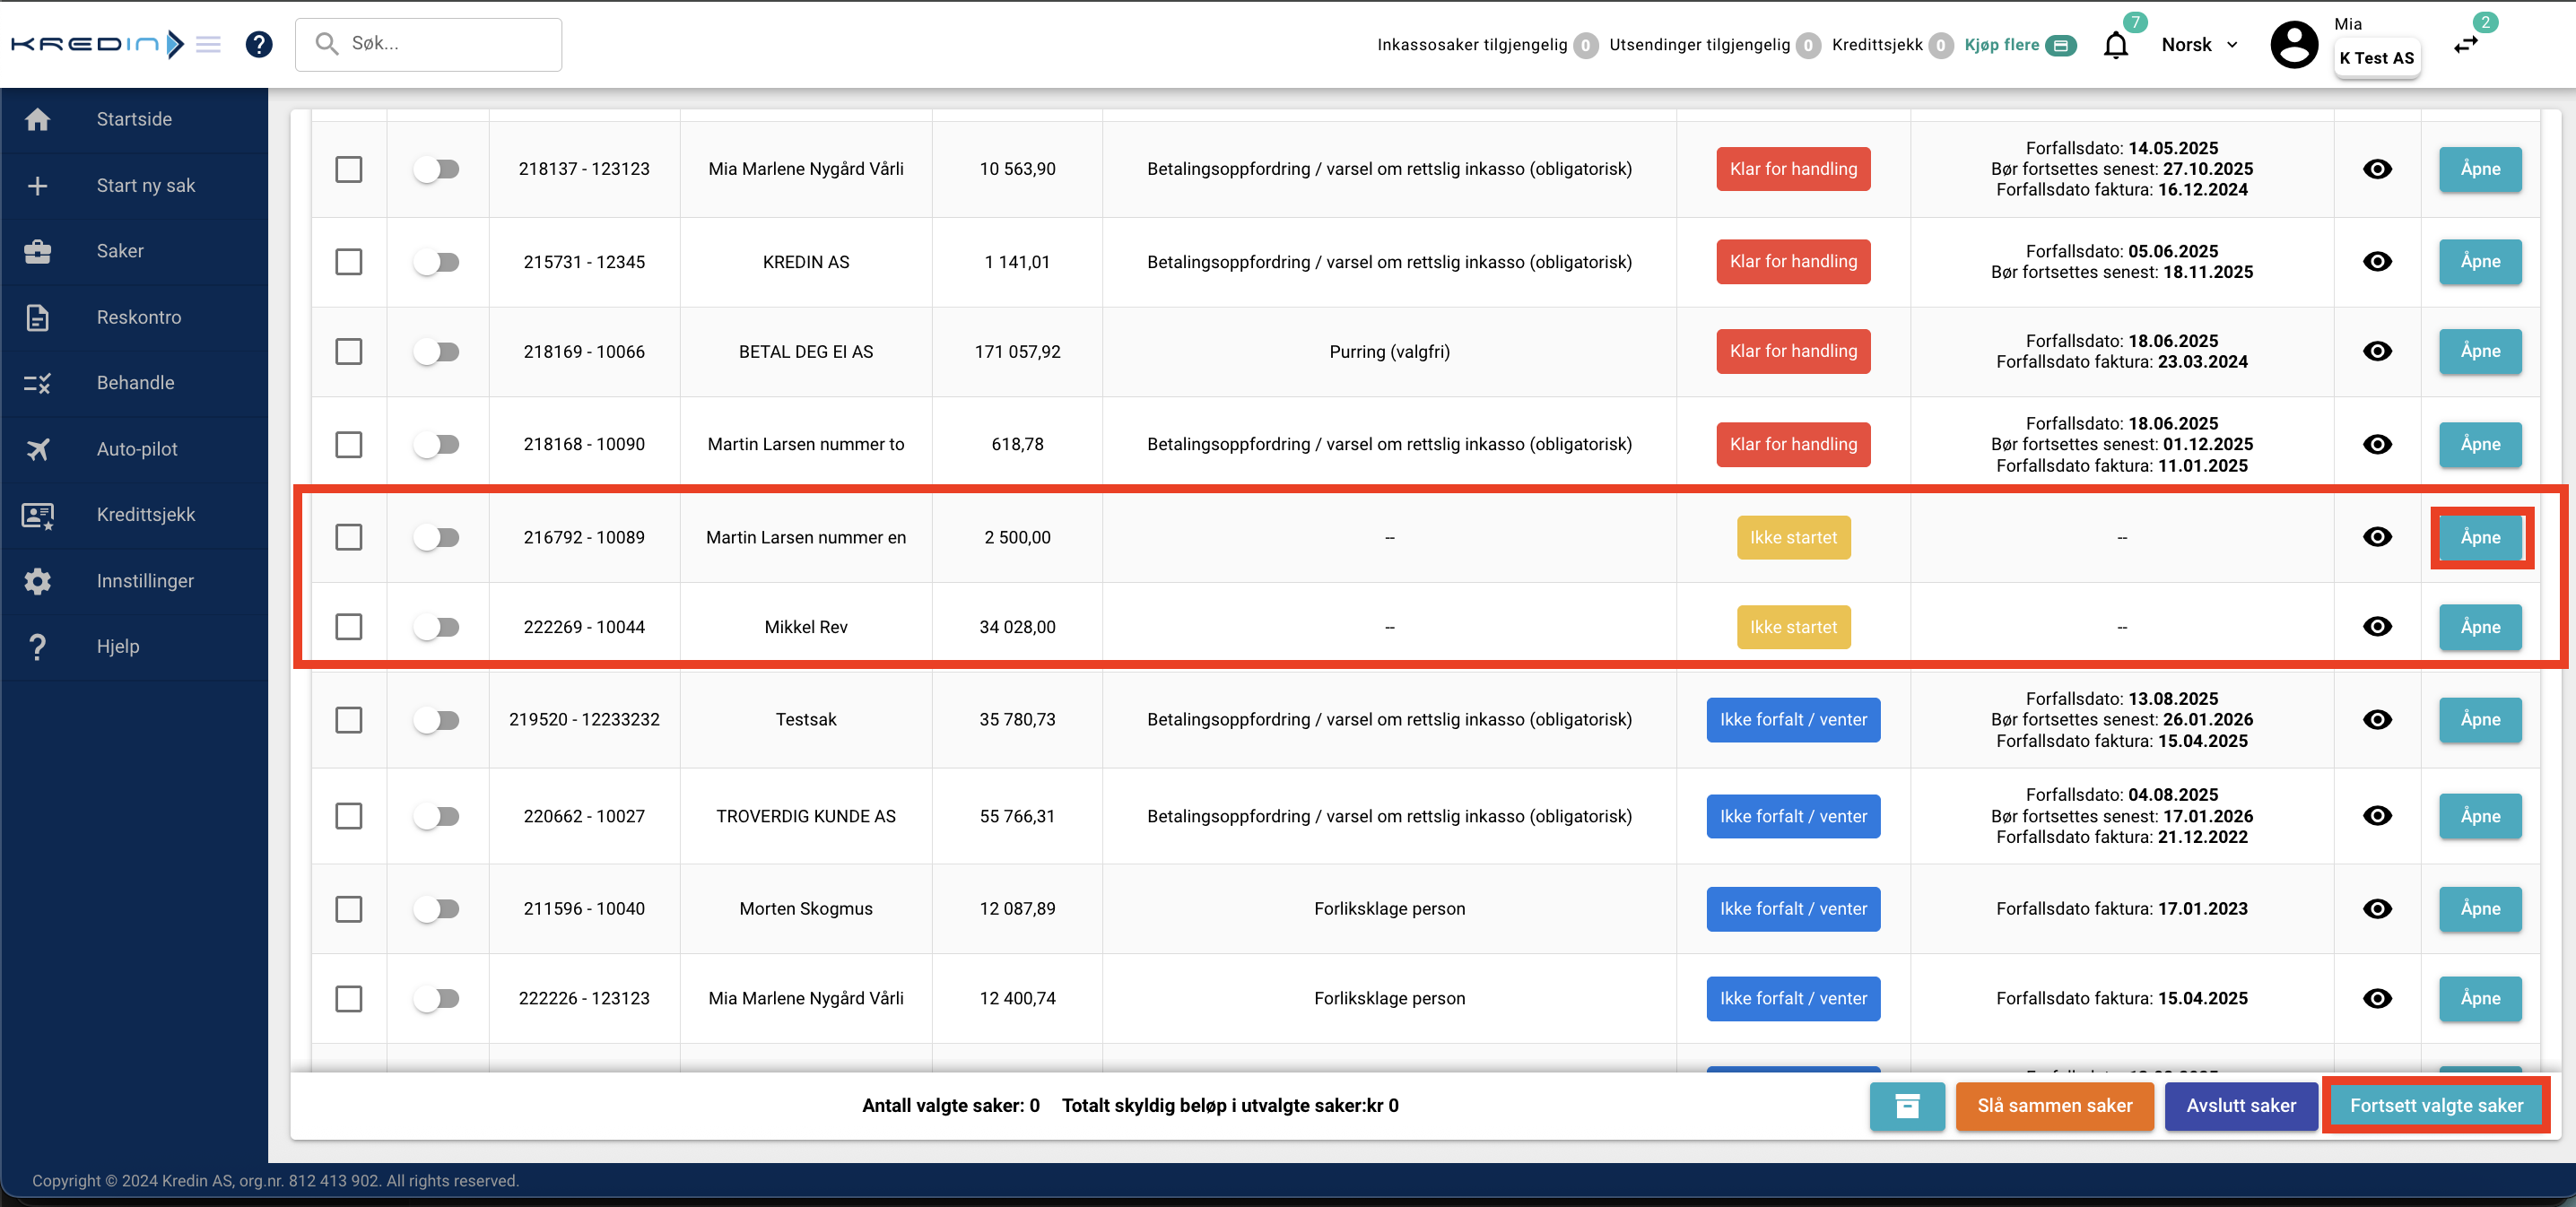Click eye icon for case 222226 row

pos(2377,998)
